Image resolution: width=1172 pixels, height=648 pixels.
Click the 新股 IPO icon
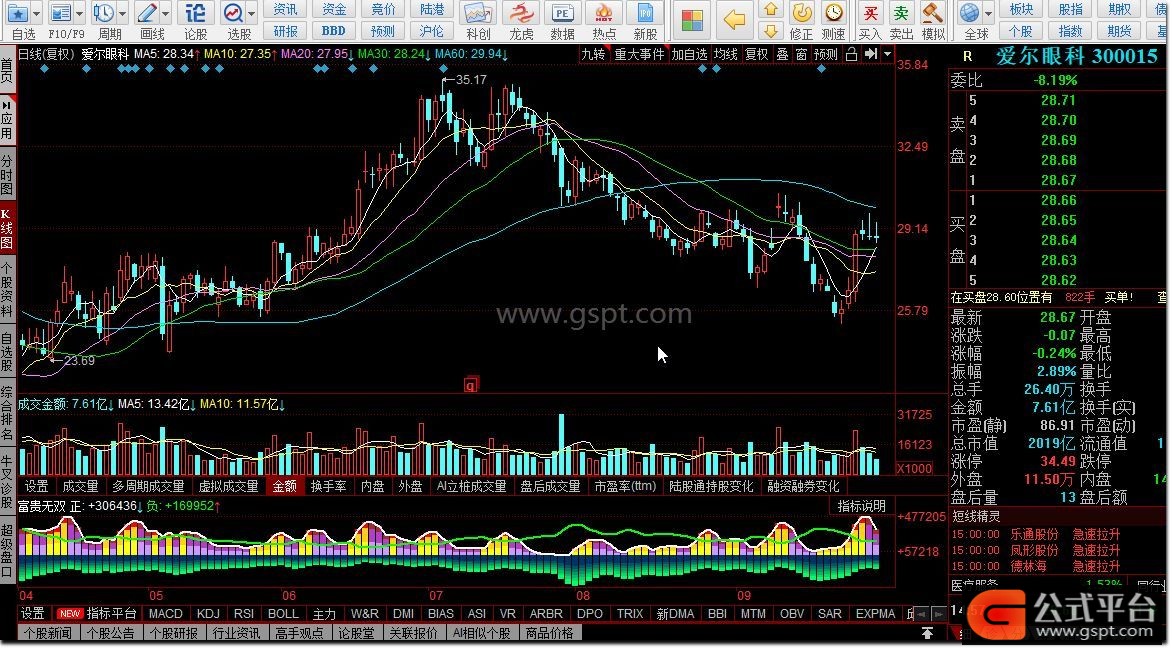coord(645,13)
